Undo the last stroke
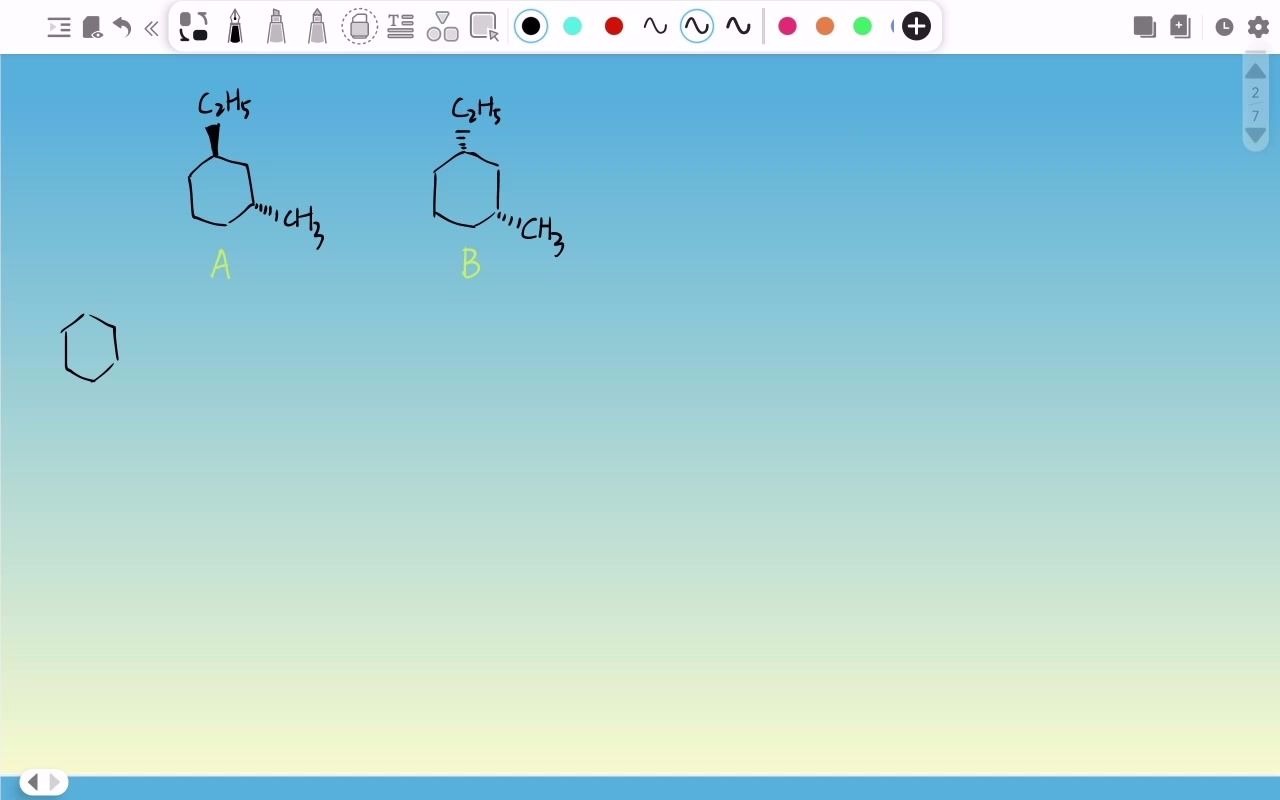Image resolution: width=1280 pixels, height=800 pixels. tap(122, 27)
